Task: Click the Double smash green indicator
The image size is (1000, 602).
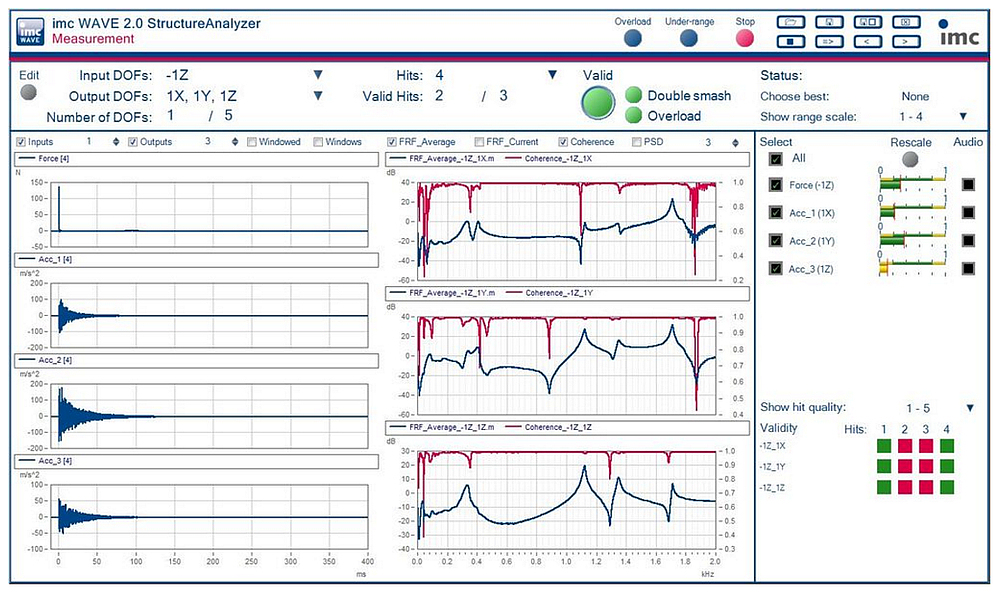Action: 633,96
